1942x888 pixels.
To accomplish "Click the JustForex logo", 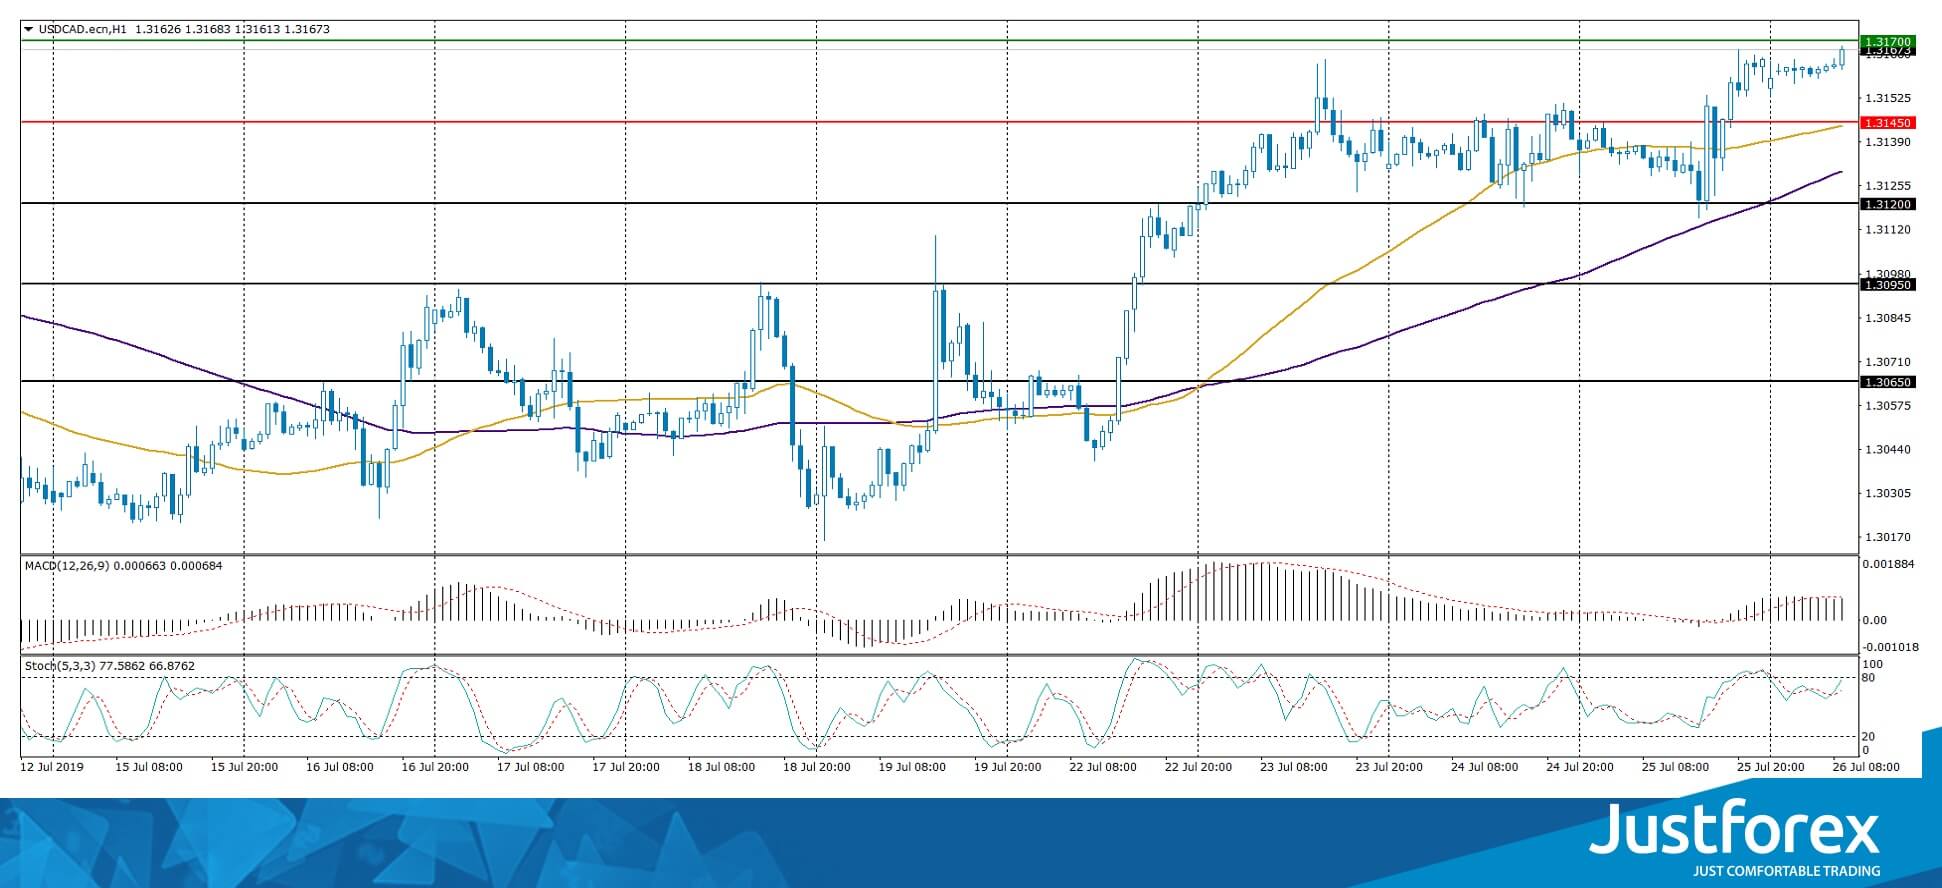I will coord(1735,829).
